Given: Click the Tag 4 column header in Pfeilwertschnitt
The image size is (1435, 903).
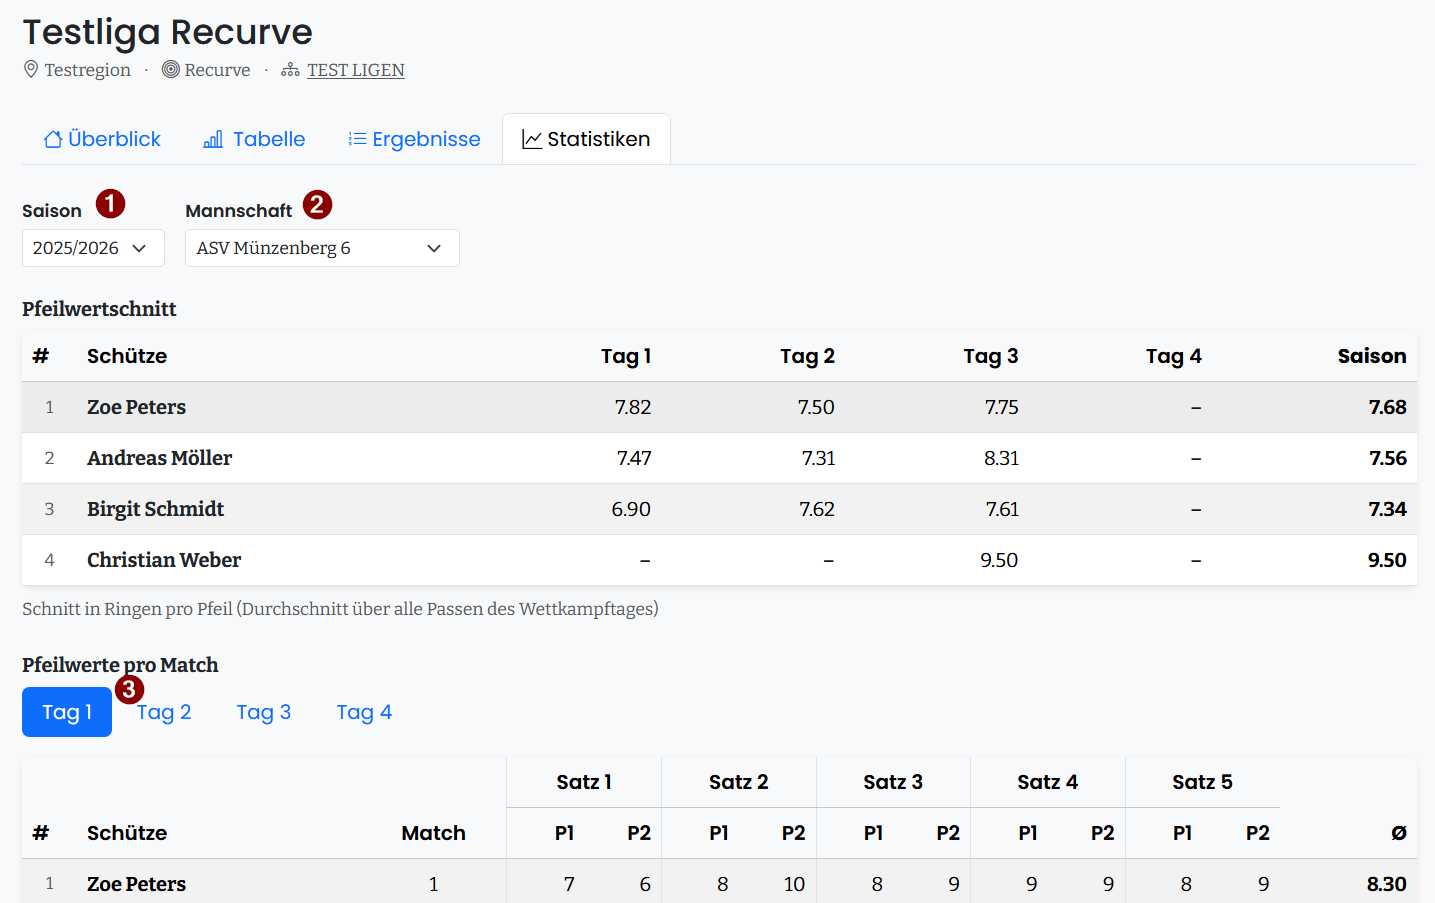Looking at the screenshot, I should point(1173,356).
